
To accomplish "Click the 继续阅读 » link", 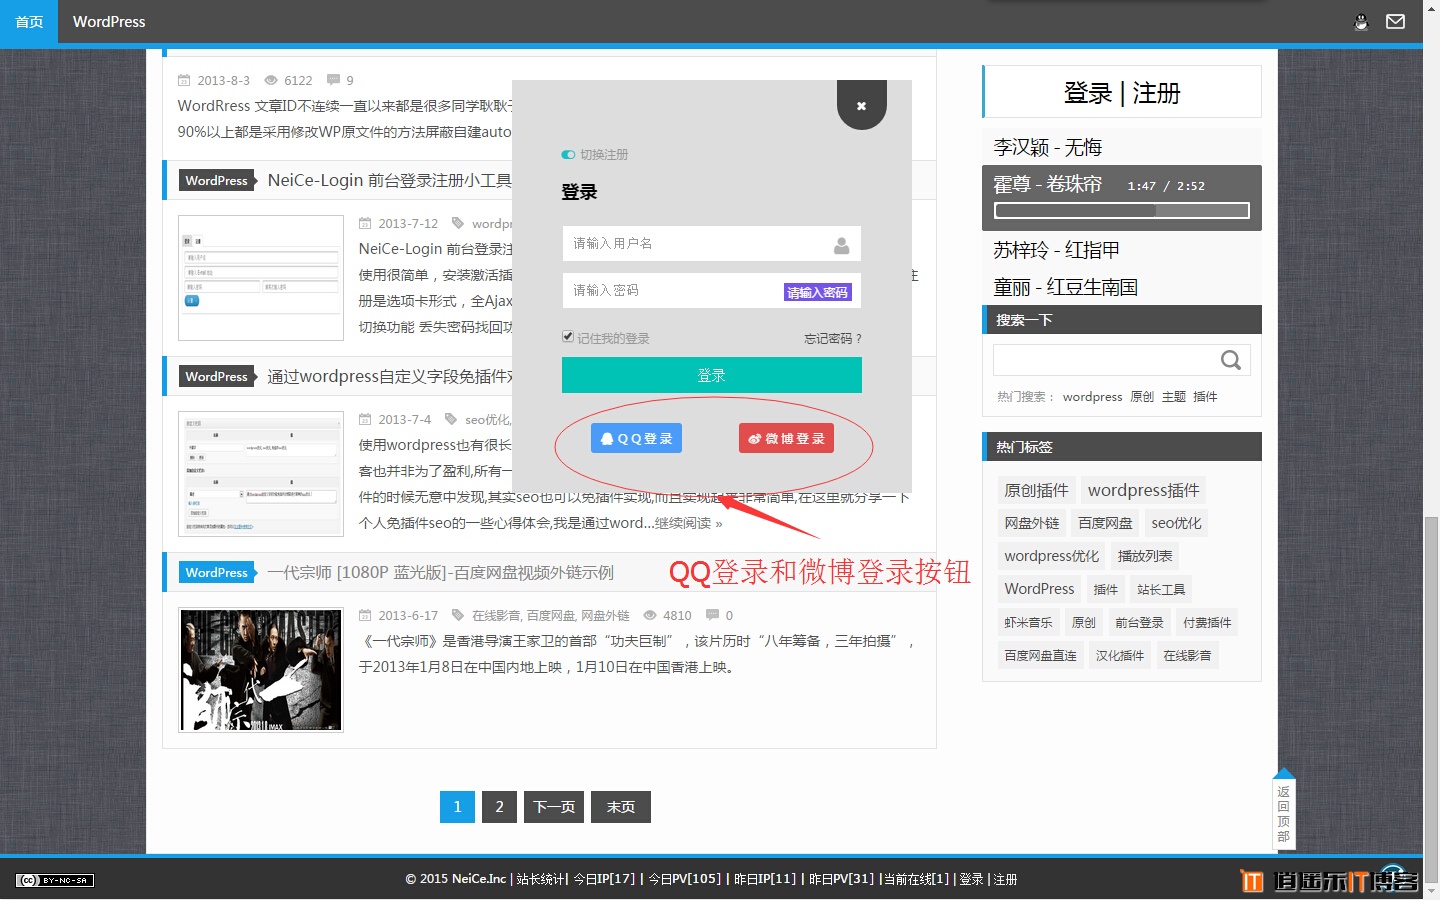I will (688, 523).
